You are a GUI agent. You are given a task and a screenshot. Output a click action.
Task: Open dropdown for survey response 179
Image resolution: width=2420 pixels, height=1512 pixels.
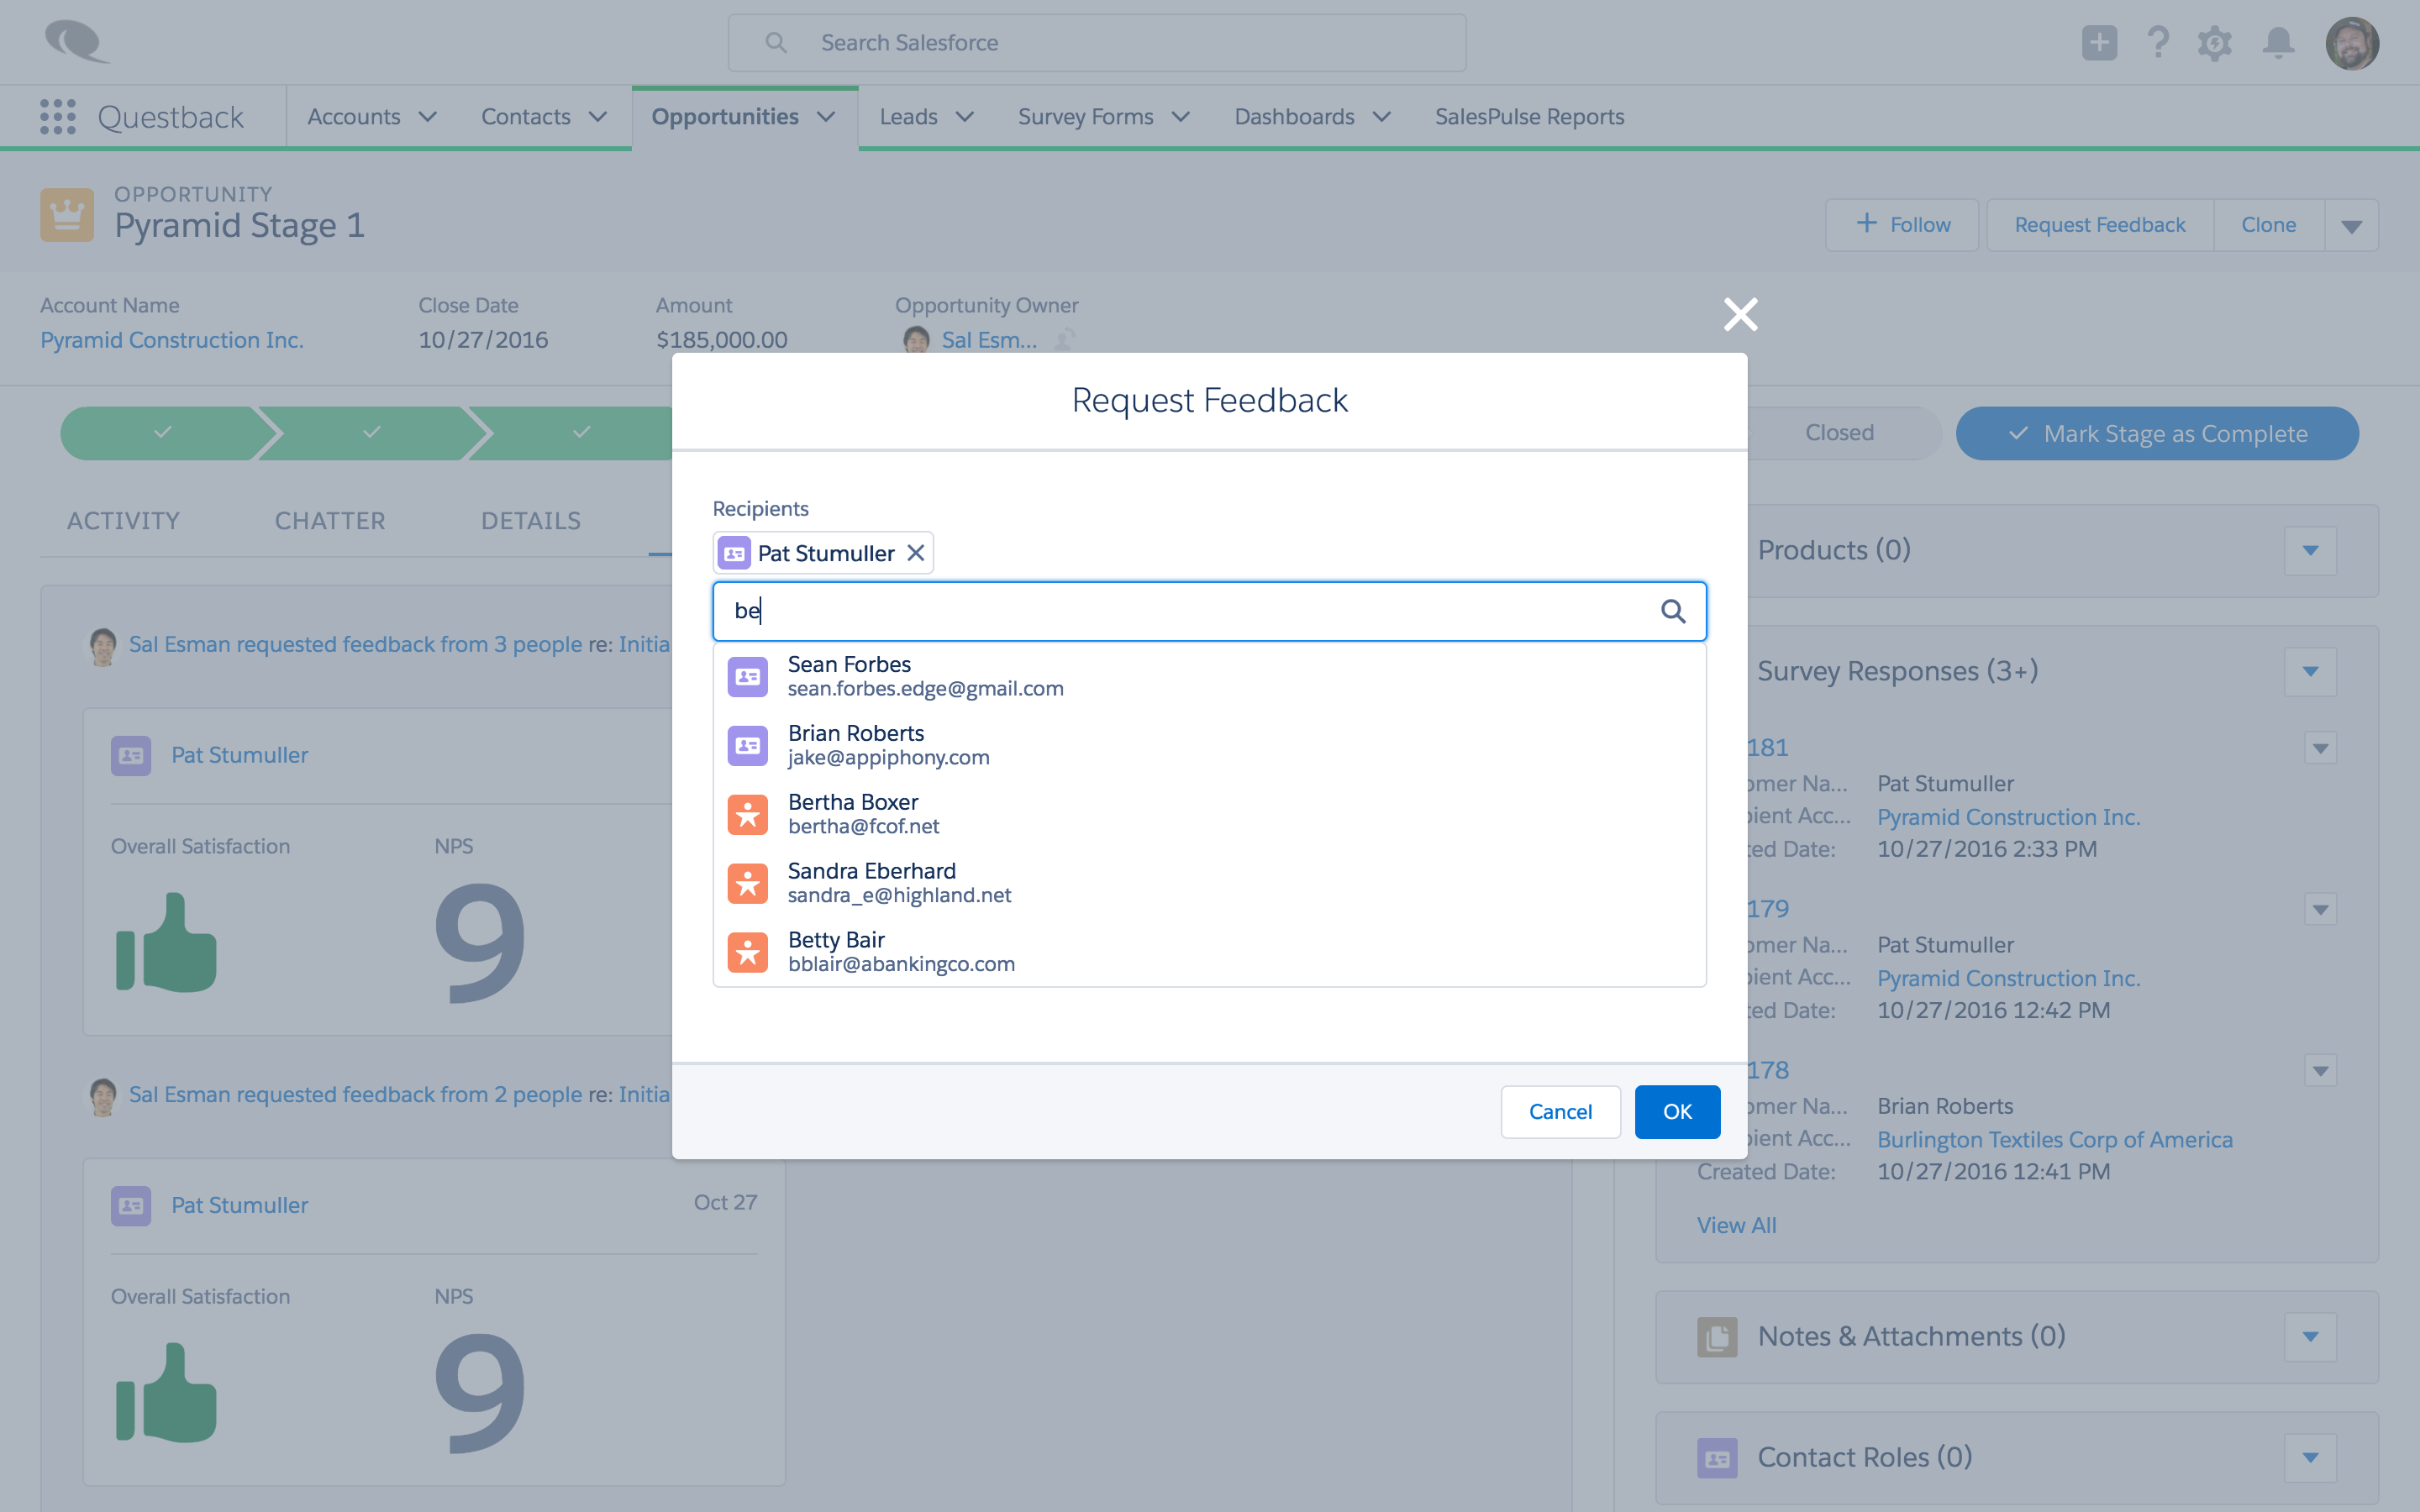[2320, 909]
